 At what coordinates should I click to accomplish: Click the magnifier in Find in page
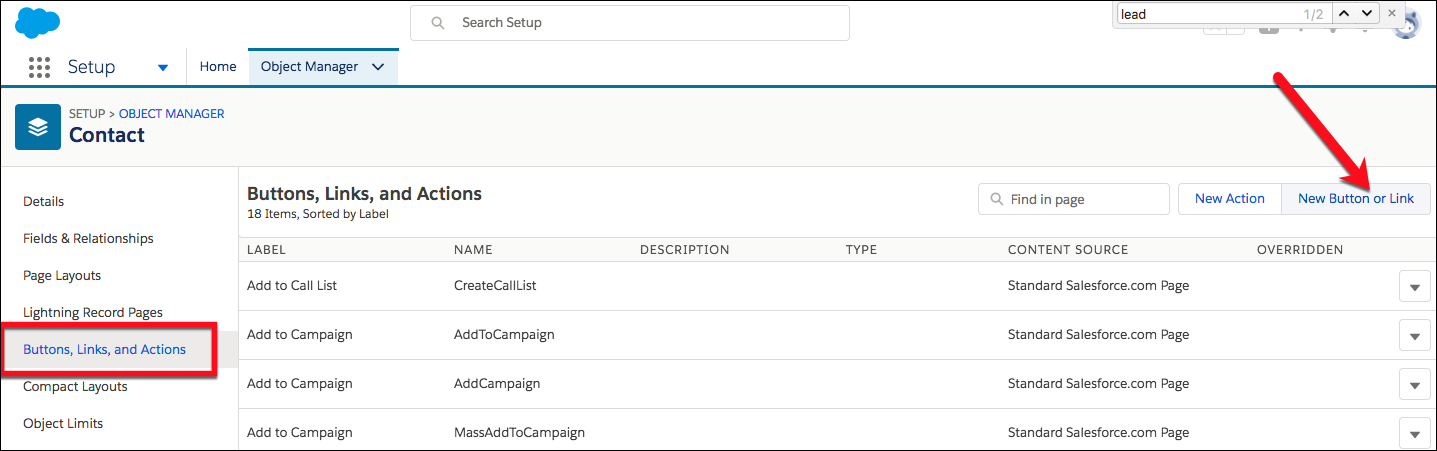point(996,199)
